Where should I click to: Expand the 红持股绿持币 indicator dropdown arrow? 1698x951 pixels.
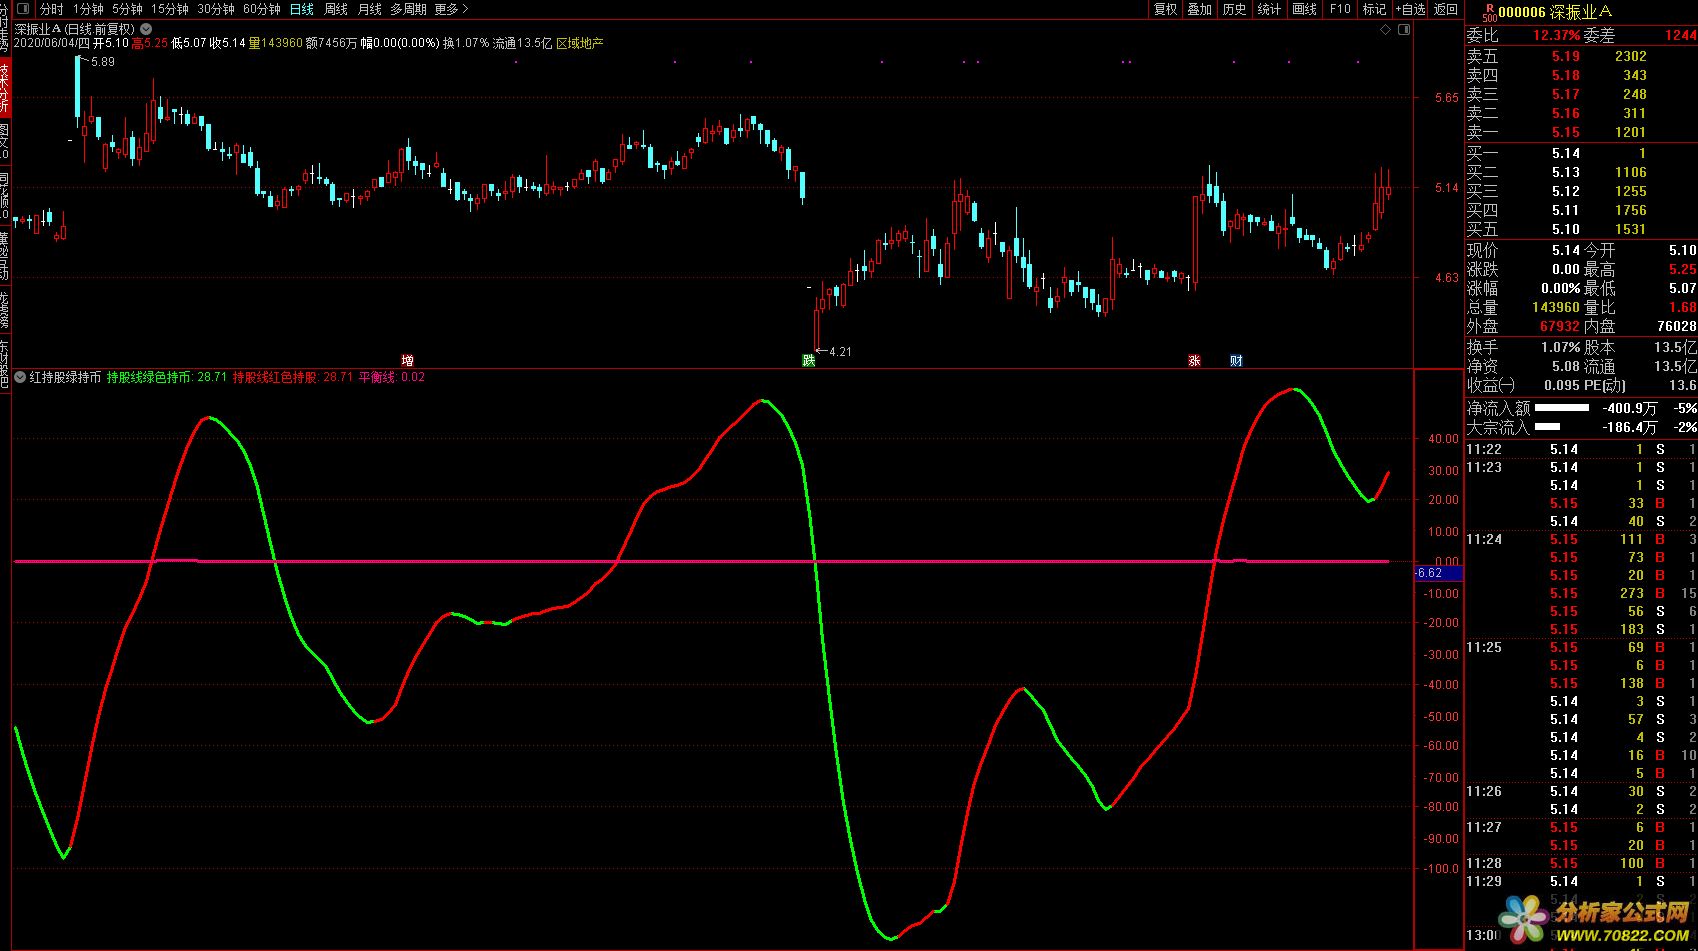coord(20,377)
